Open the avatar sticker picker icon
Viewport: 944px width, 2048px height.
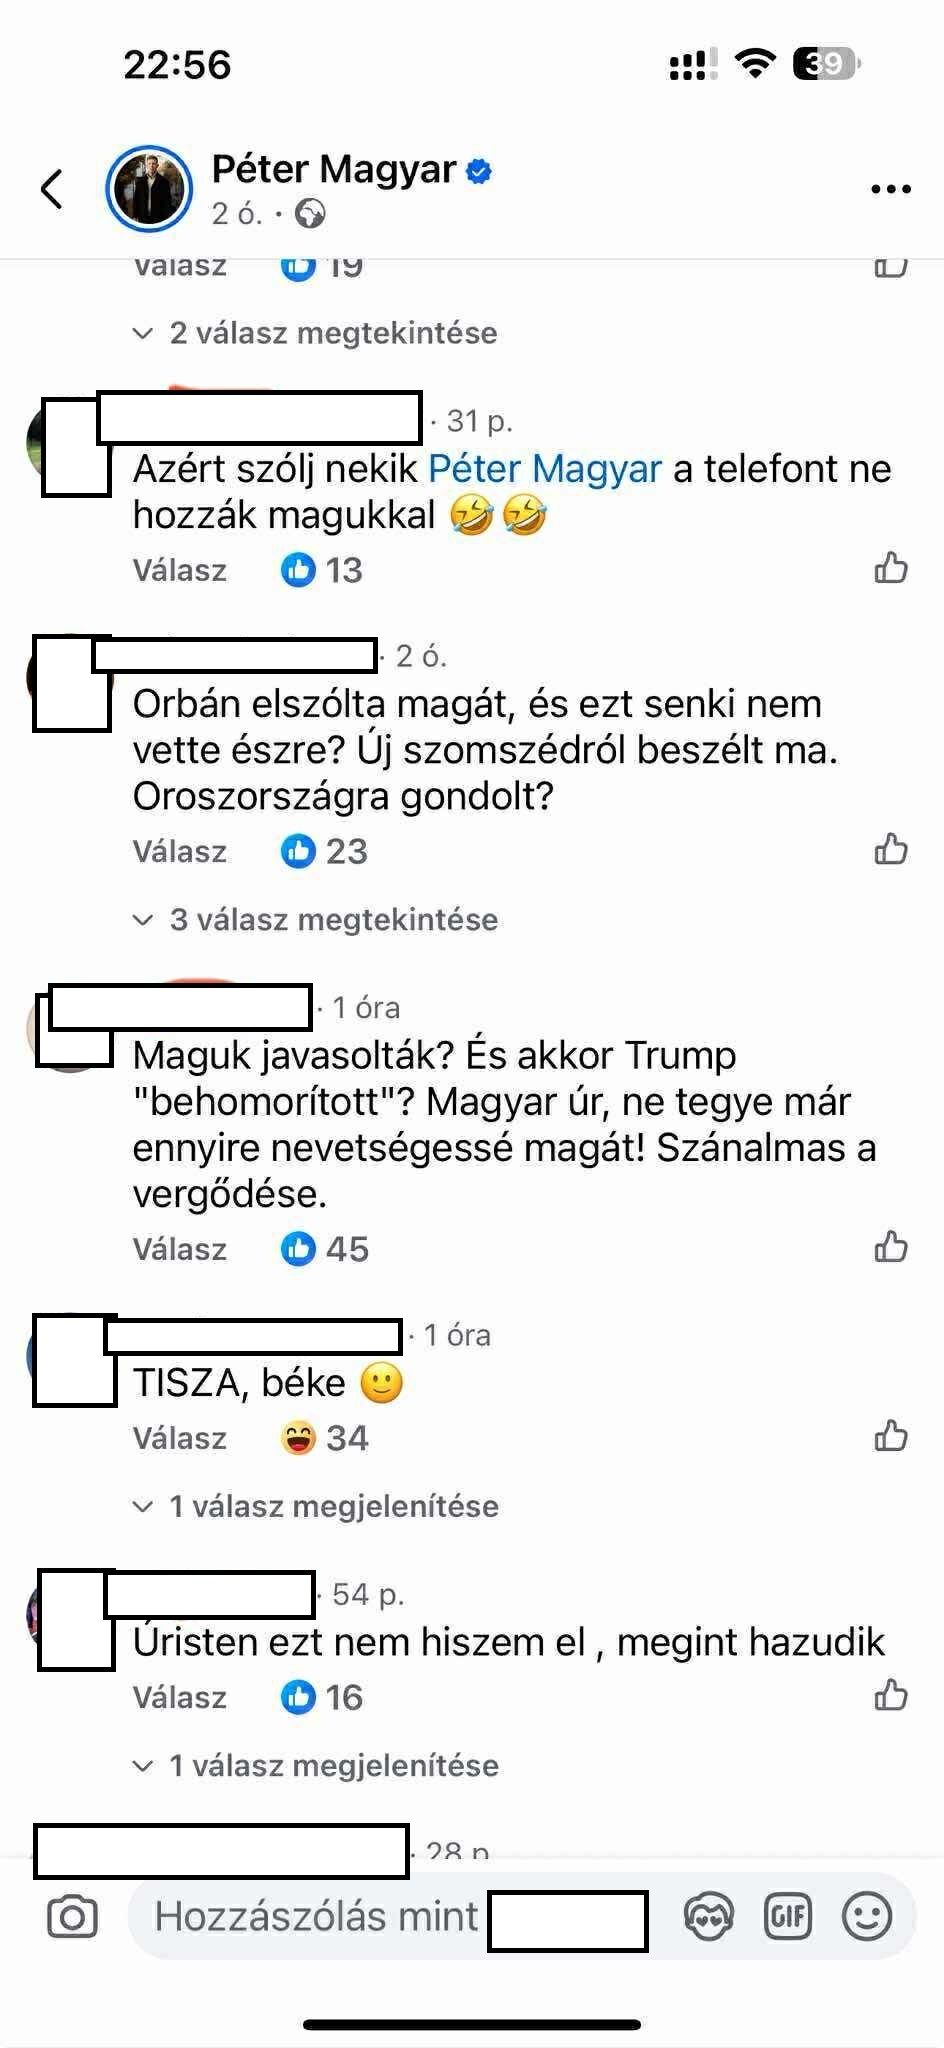[708, 1917]
